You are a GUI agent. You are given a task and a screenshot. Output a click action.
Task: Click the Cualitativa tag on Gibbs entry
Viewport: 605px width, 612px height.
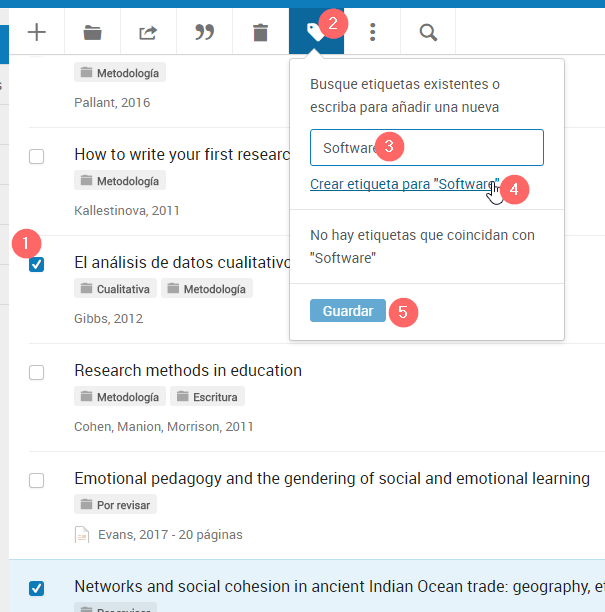point(116,289)
